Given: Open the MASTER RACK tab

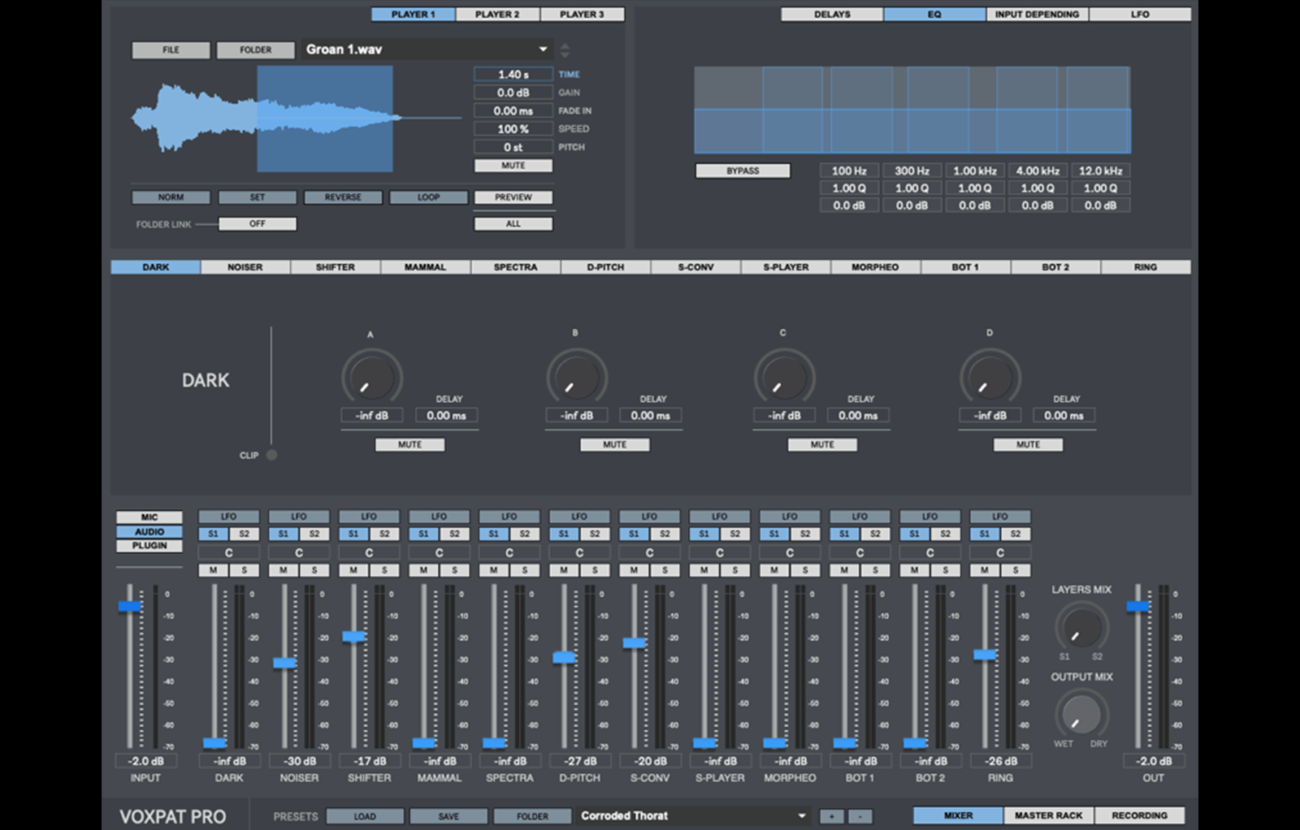Looking at the screenshot, I should (1048, 816).
